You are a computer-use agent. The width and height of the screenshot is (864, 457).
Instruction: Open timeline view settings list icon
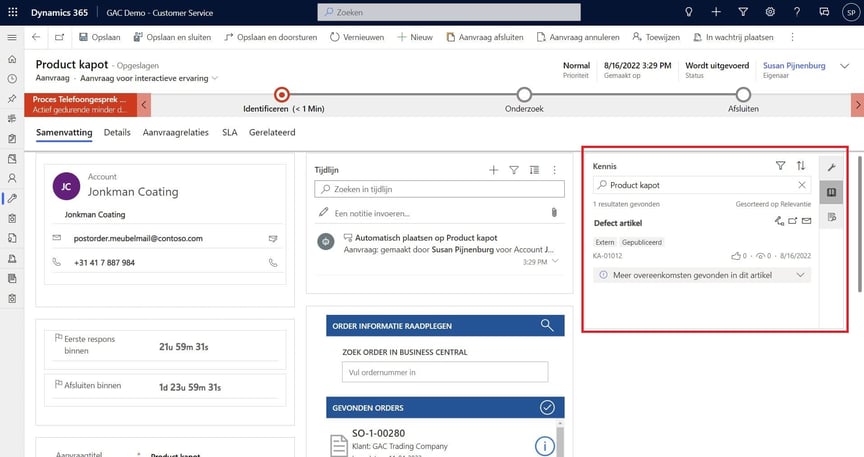[x=534, y=170]
